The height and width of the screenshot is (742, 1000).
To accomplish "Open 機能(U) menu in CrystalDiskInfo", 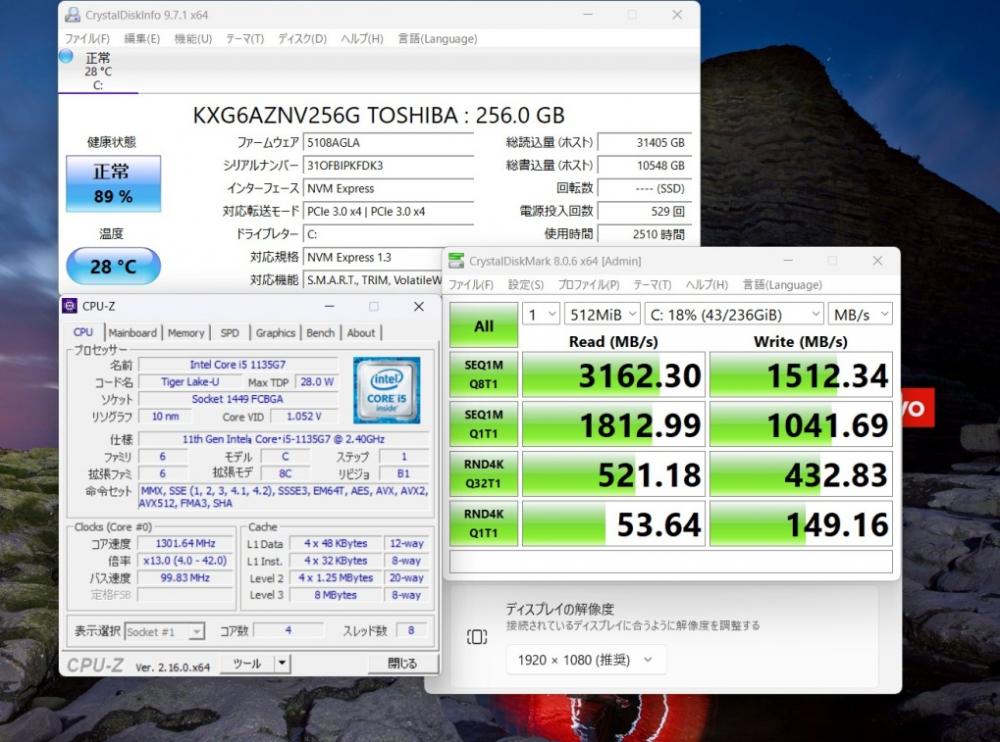I will (193, 39).
